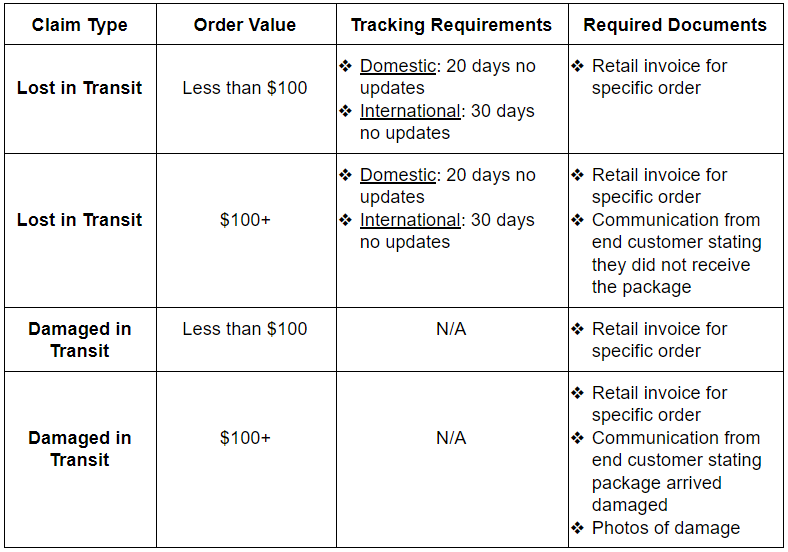
Task: Click underlined Domestic text in second row
Action: coord(398,175)
